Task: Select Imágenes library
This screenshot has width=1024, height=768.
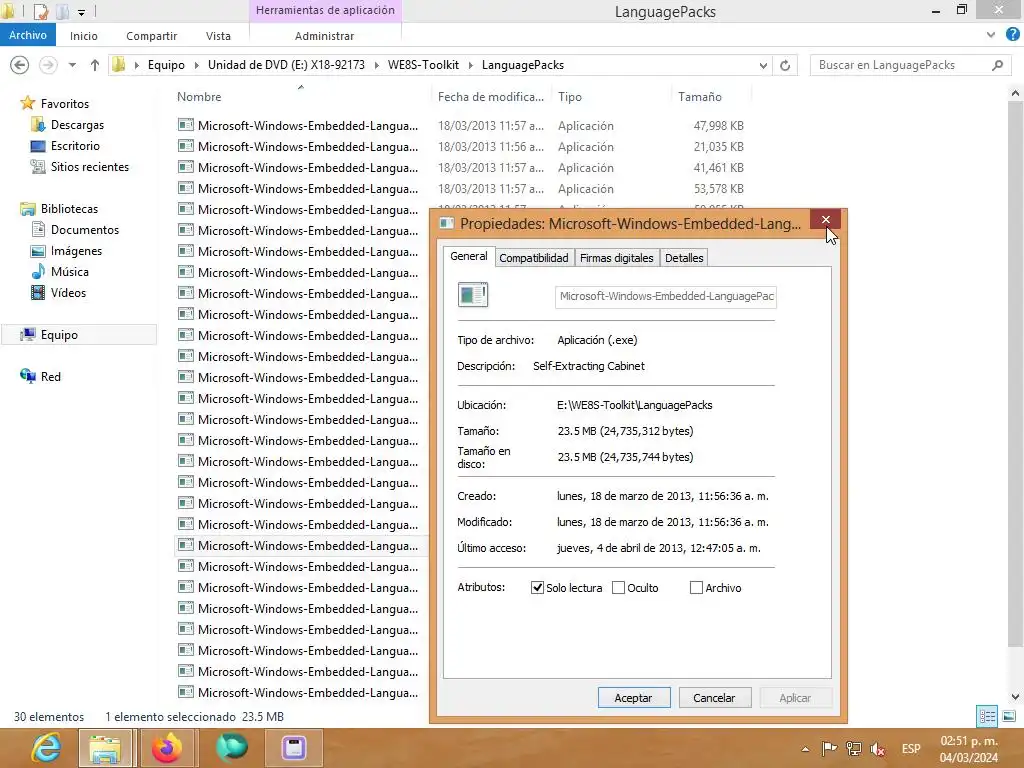Action: point(76,251)
